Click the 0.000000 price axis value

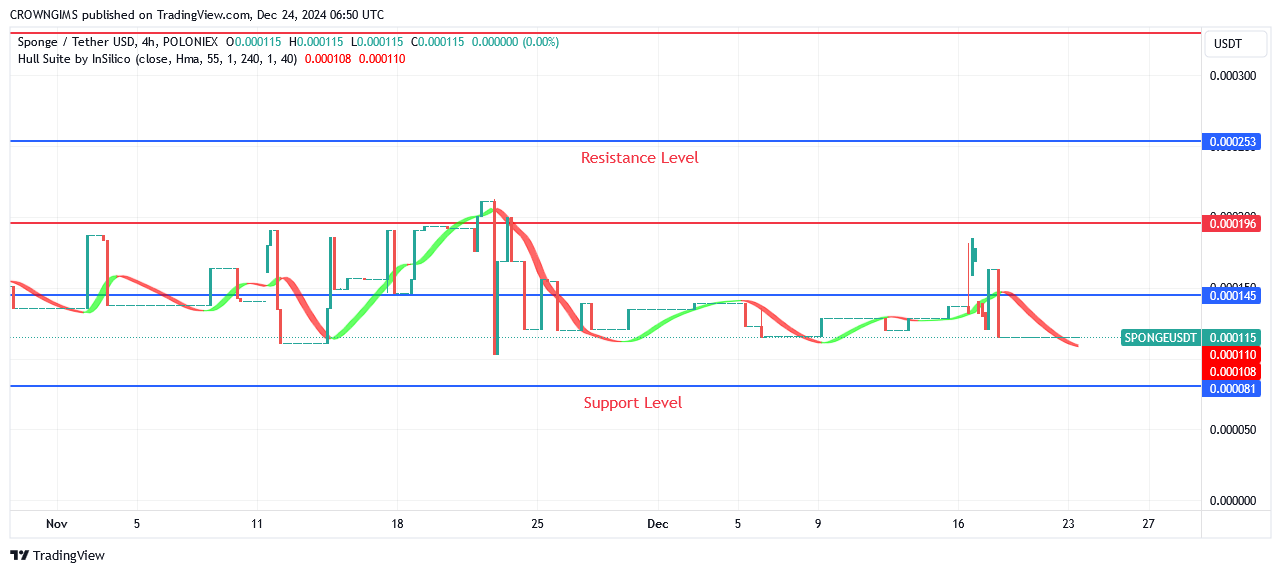(x=1231, y=501)
